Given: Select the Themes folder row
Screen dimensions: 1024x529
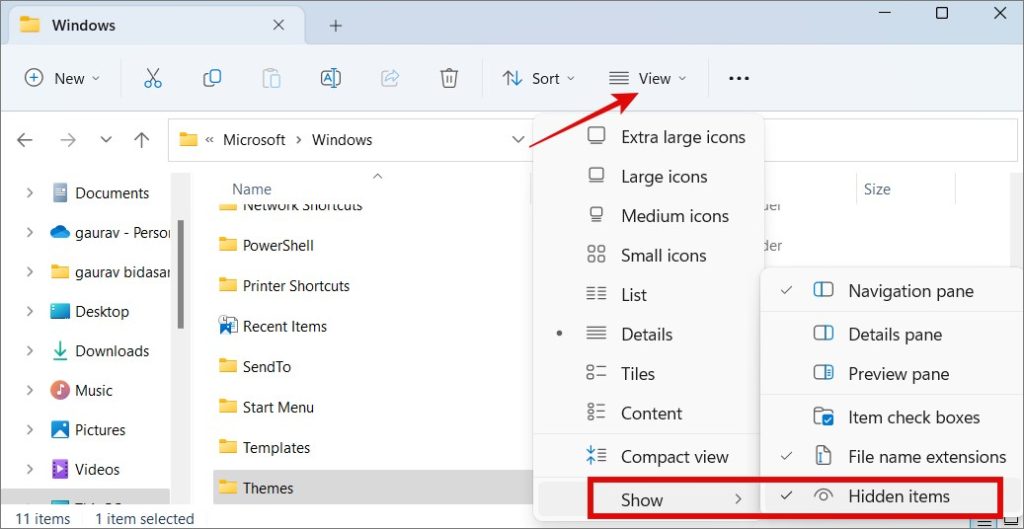Looking at the screenshot, I should 372,488.
